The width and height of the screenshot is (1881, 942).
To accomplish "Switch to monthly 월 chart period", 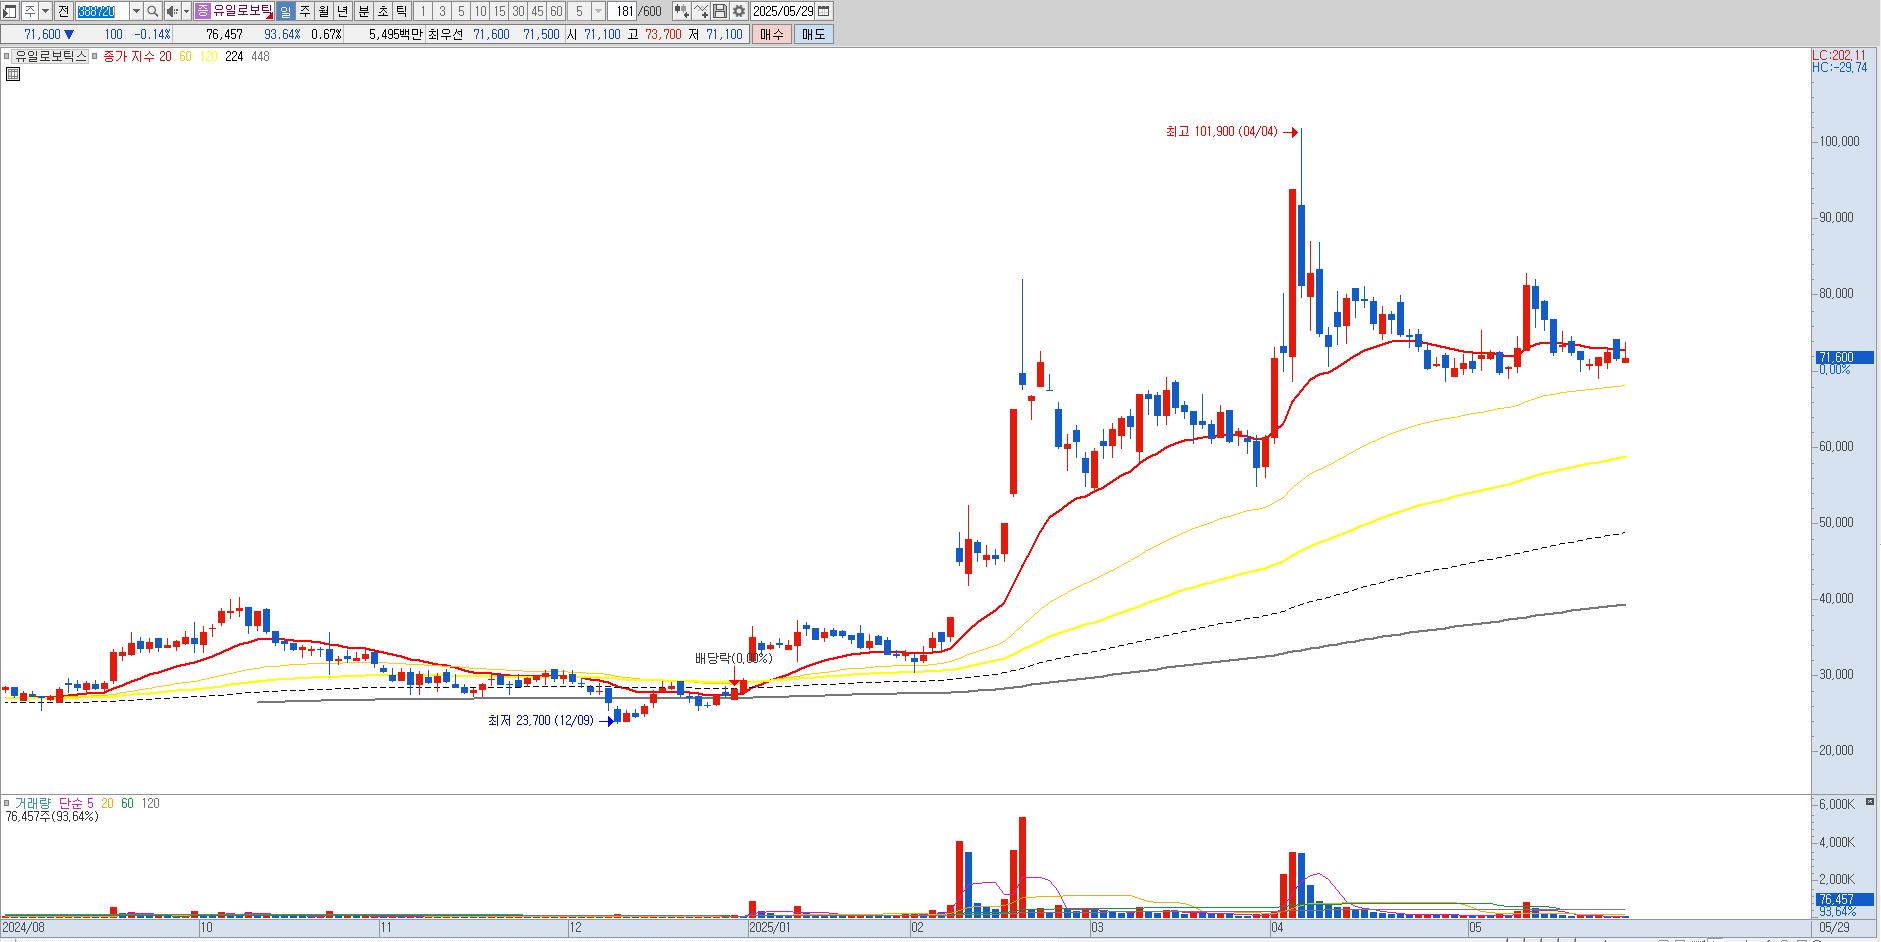I will click(x=324, y=11).
